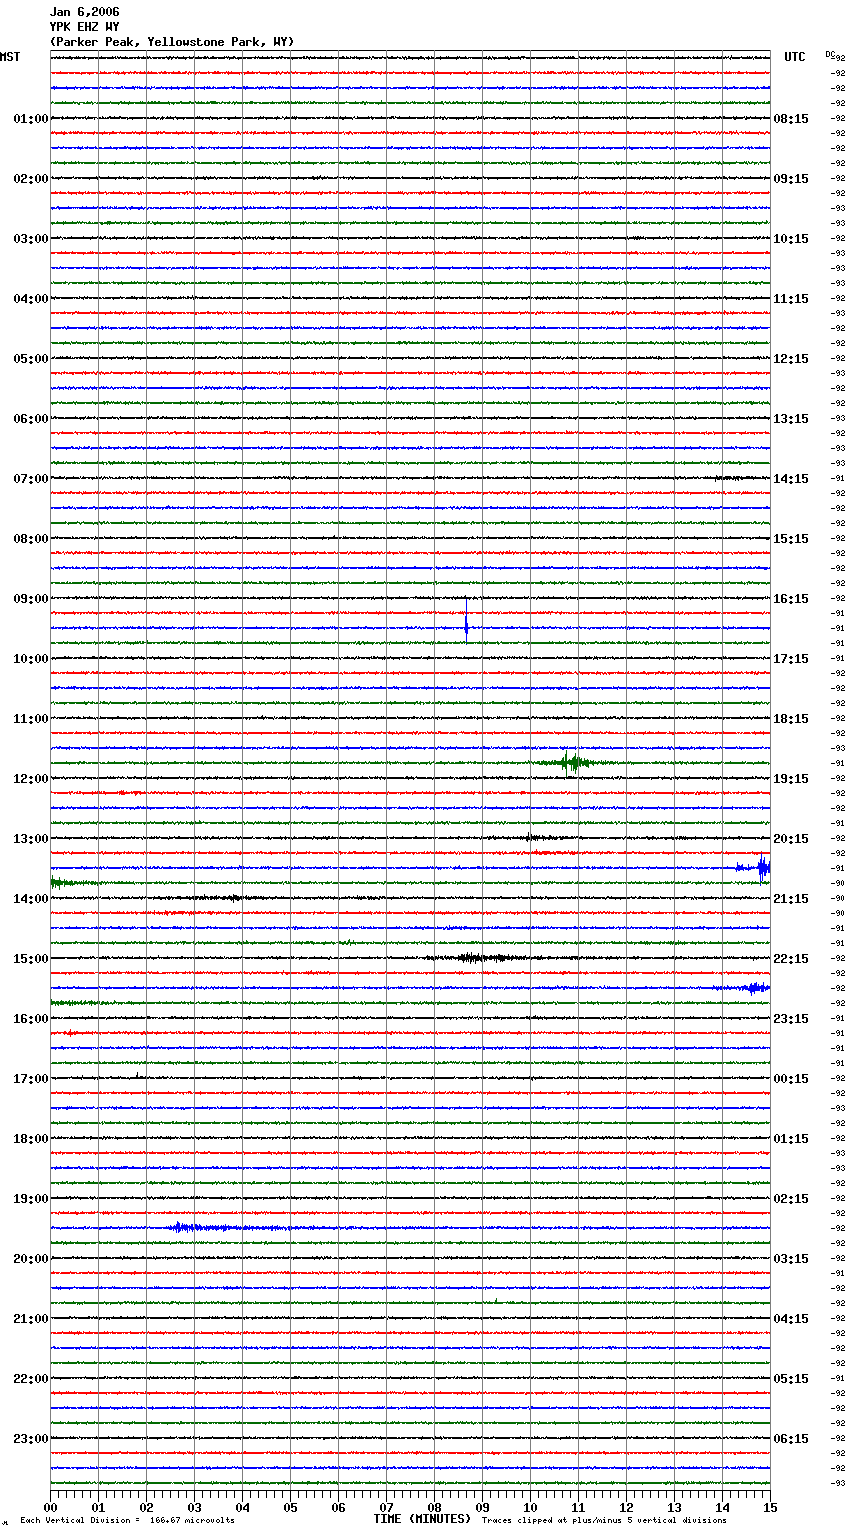850x1534 pixels.
Task: Click the 'TIME (MINUTES)' axis title
Action: (x=422, y=1519)
